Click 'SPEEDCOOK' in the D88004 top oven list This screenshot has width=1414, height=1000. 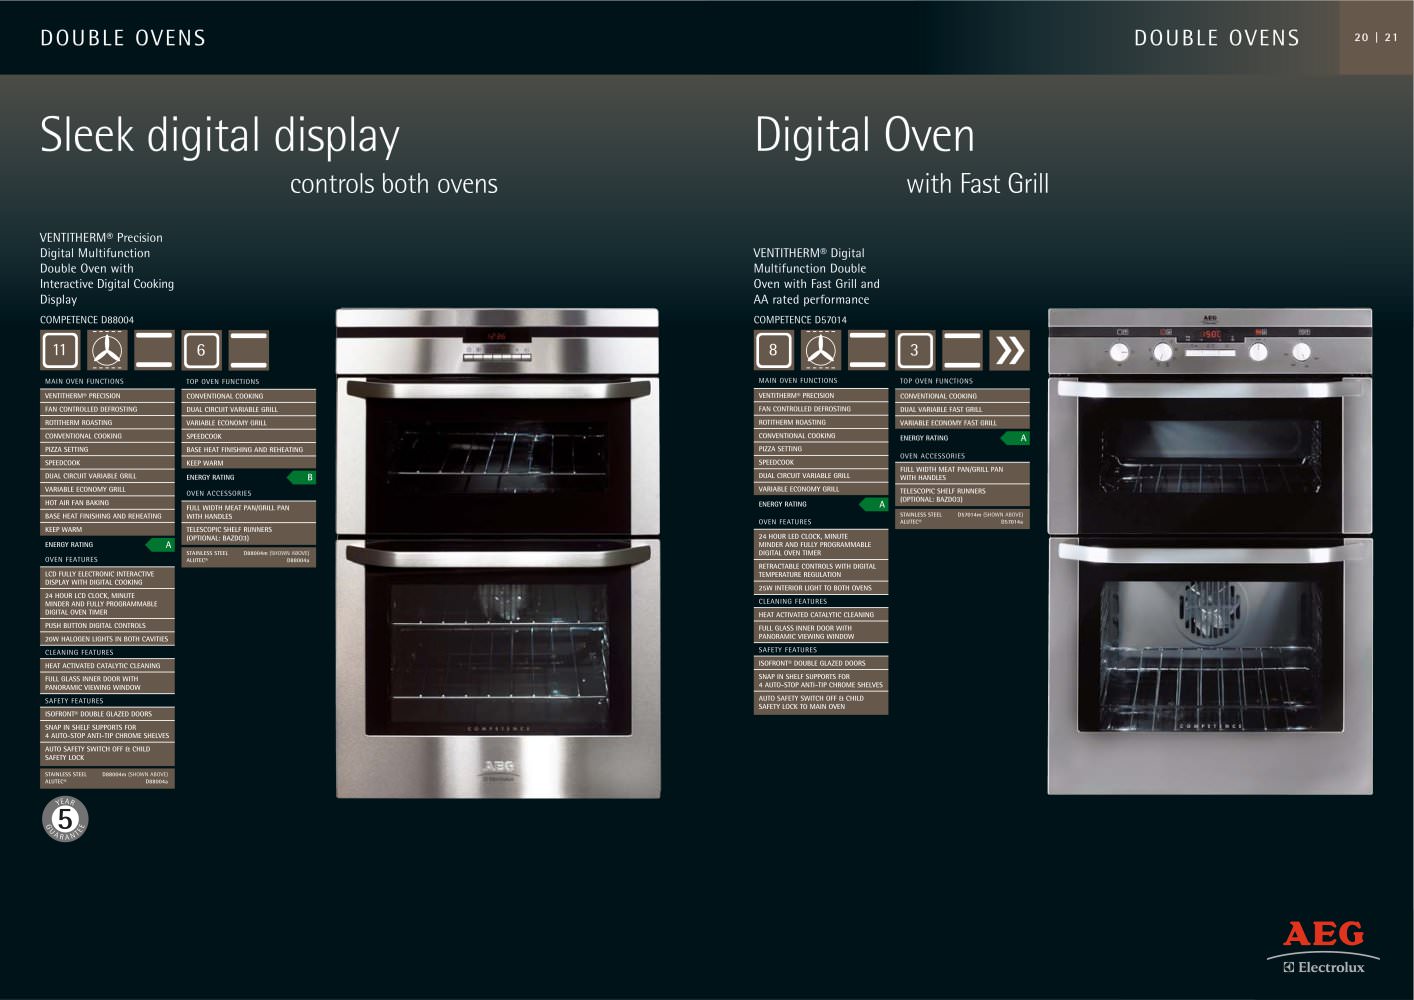click(x=249, y=437)
